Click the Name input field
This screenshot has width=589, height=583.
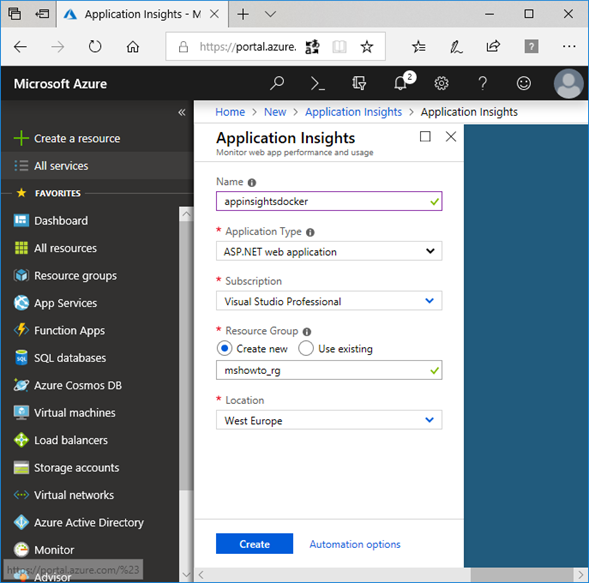[x=329, y=201]
